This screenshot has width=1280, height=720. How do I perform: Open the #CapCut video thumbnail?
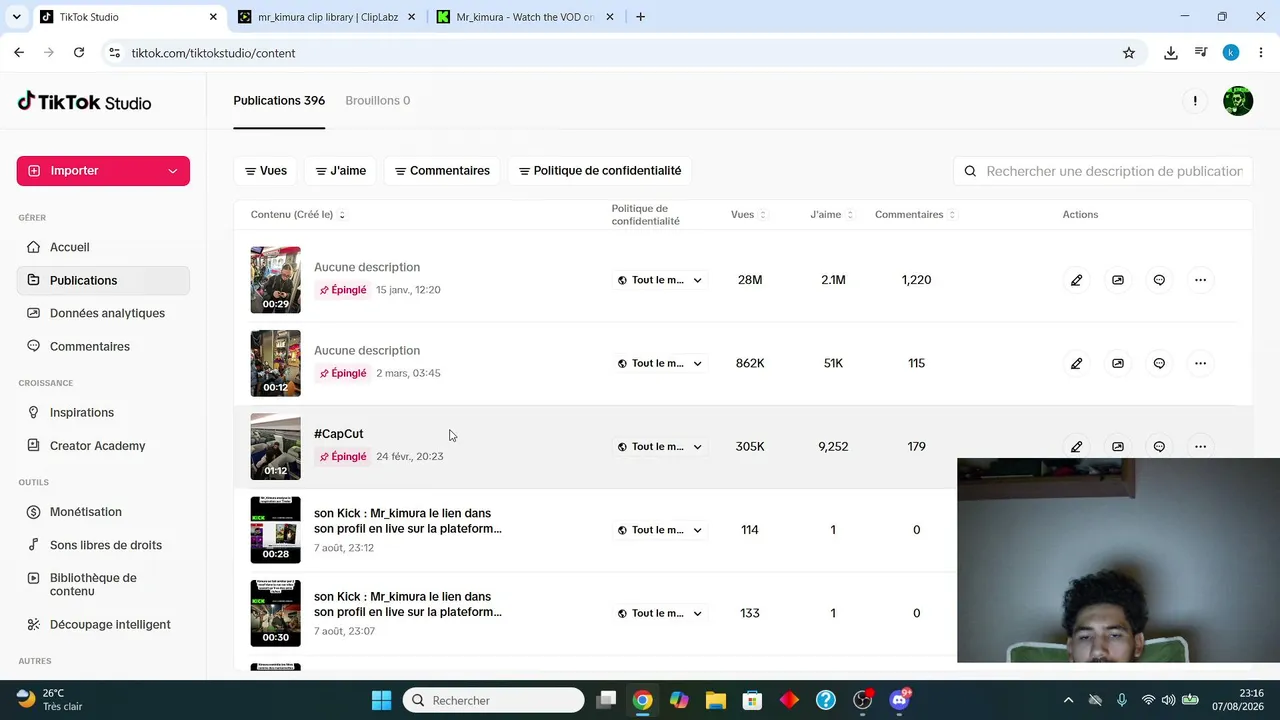click(275, 447)
